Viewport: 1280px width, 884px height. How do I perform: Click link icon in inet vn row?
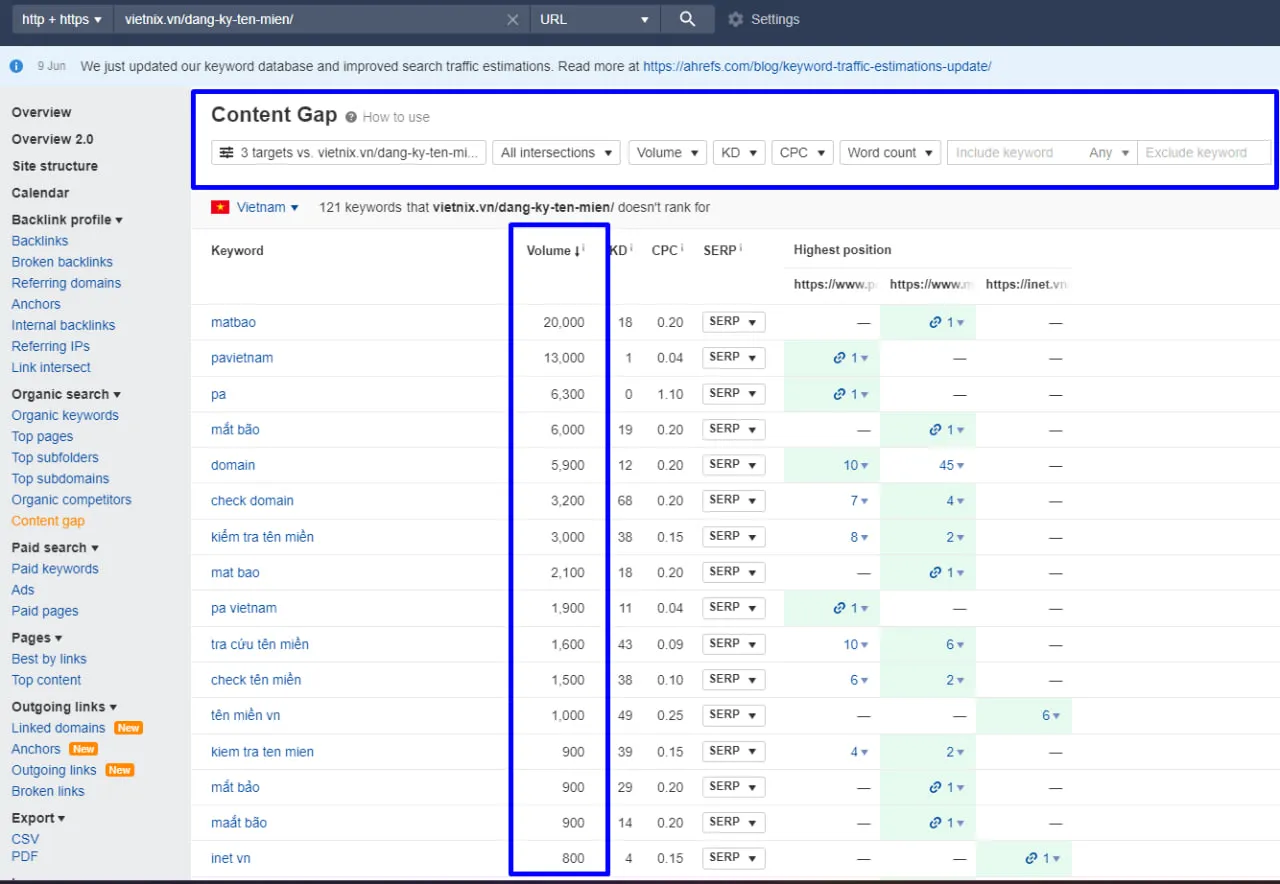[x=1031, y=858]
